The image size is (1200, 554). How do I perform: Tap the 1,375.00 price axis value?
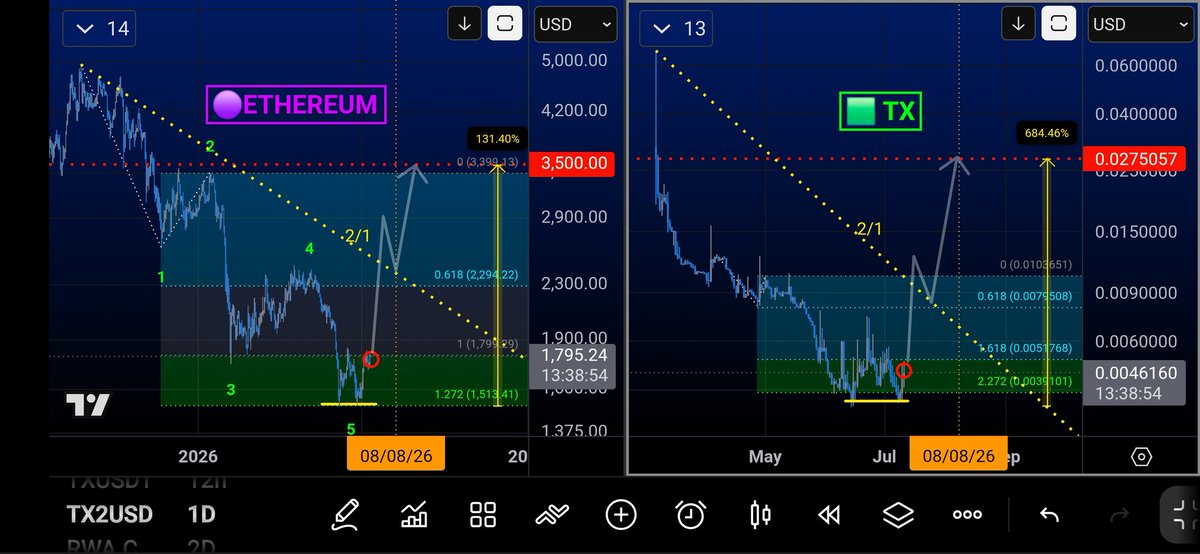574,430
